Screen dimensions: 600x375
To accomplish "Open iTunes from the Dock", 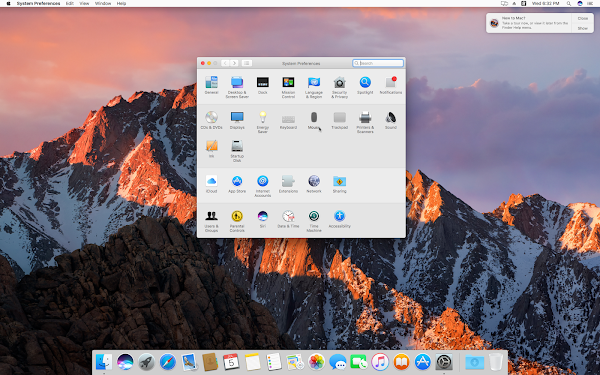I will tap(380, 362).
